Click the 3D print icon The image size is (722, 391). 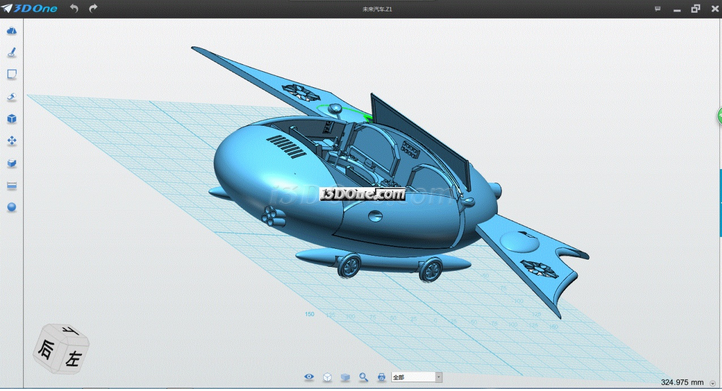click(381, 377)
